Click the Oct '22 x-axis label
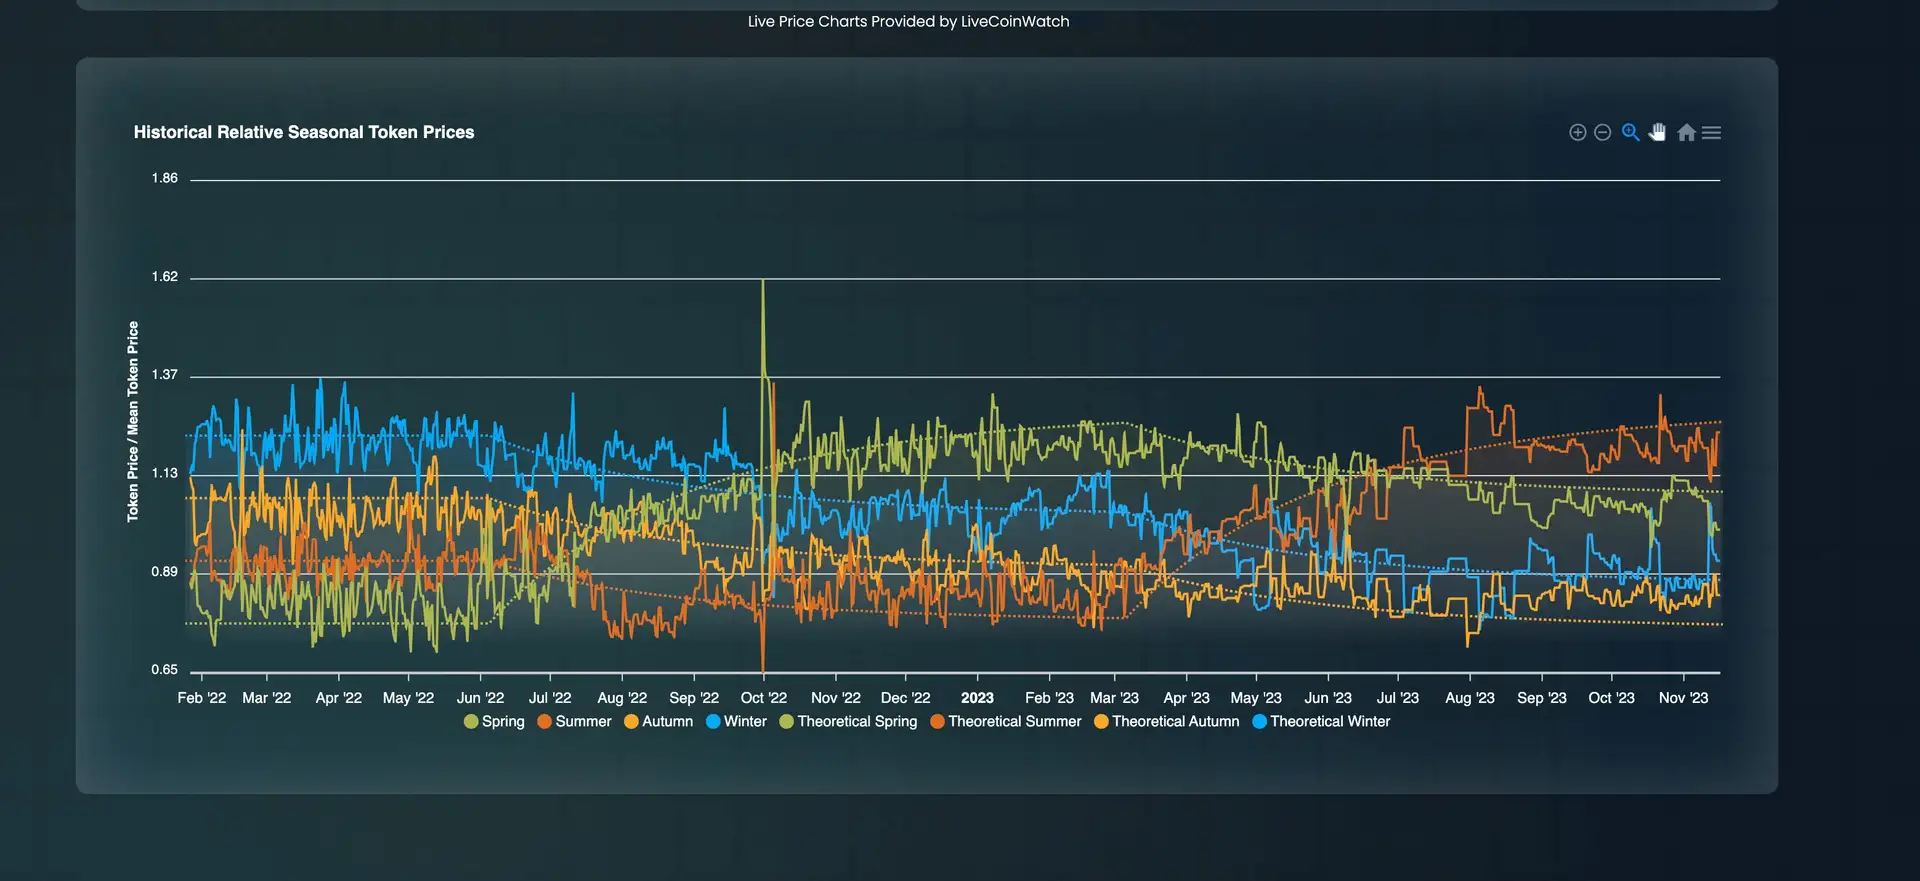 (x=763, y=698)
